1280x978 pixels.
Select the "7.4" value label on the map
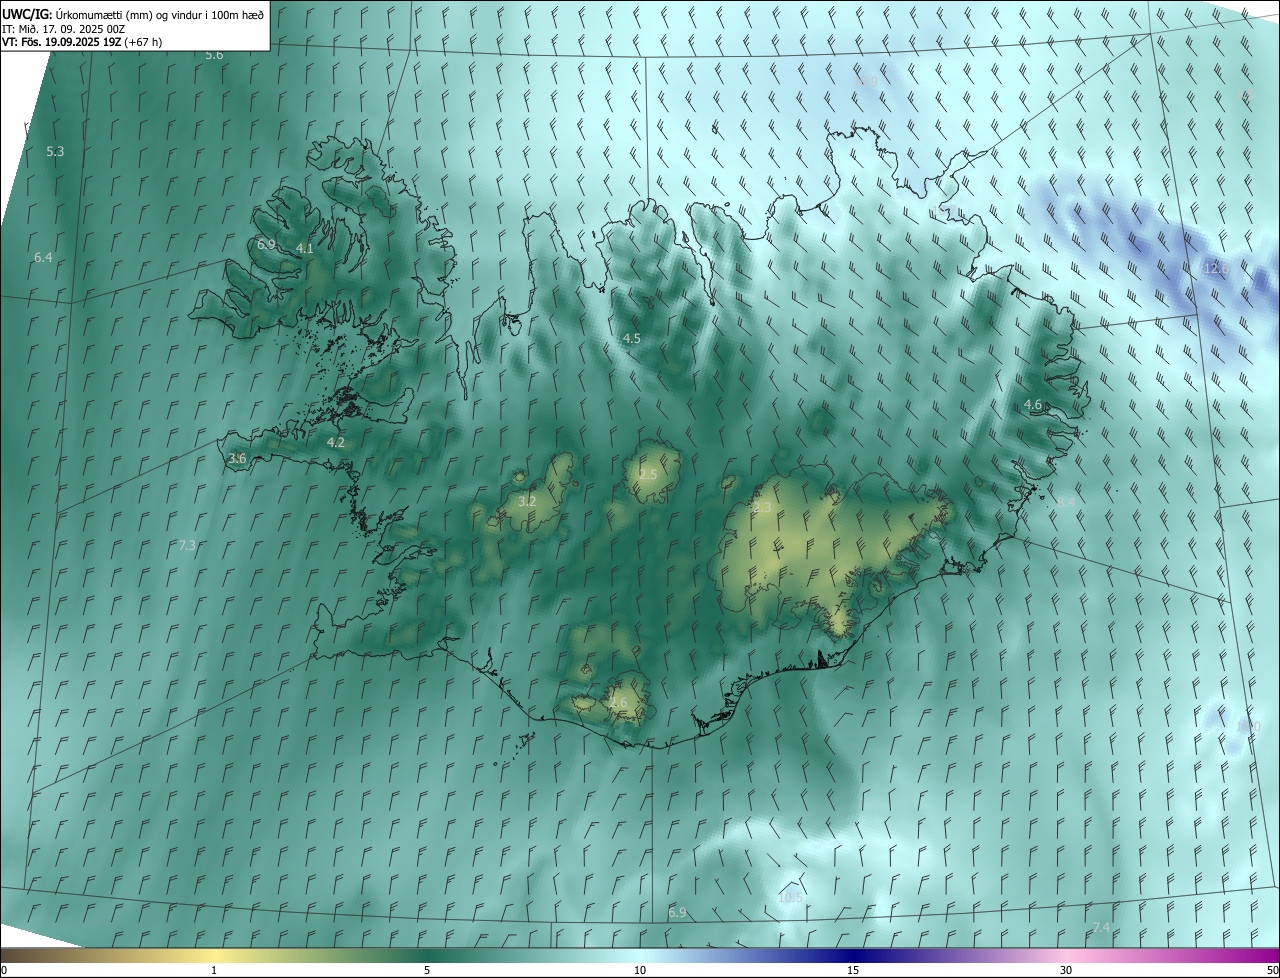point(1101,927)
